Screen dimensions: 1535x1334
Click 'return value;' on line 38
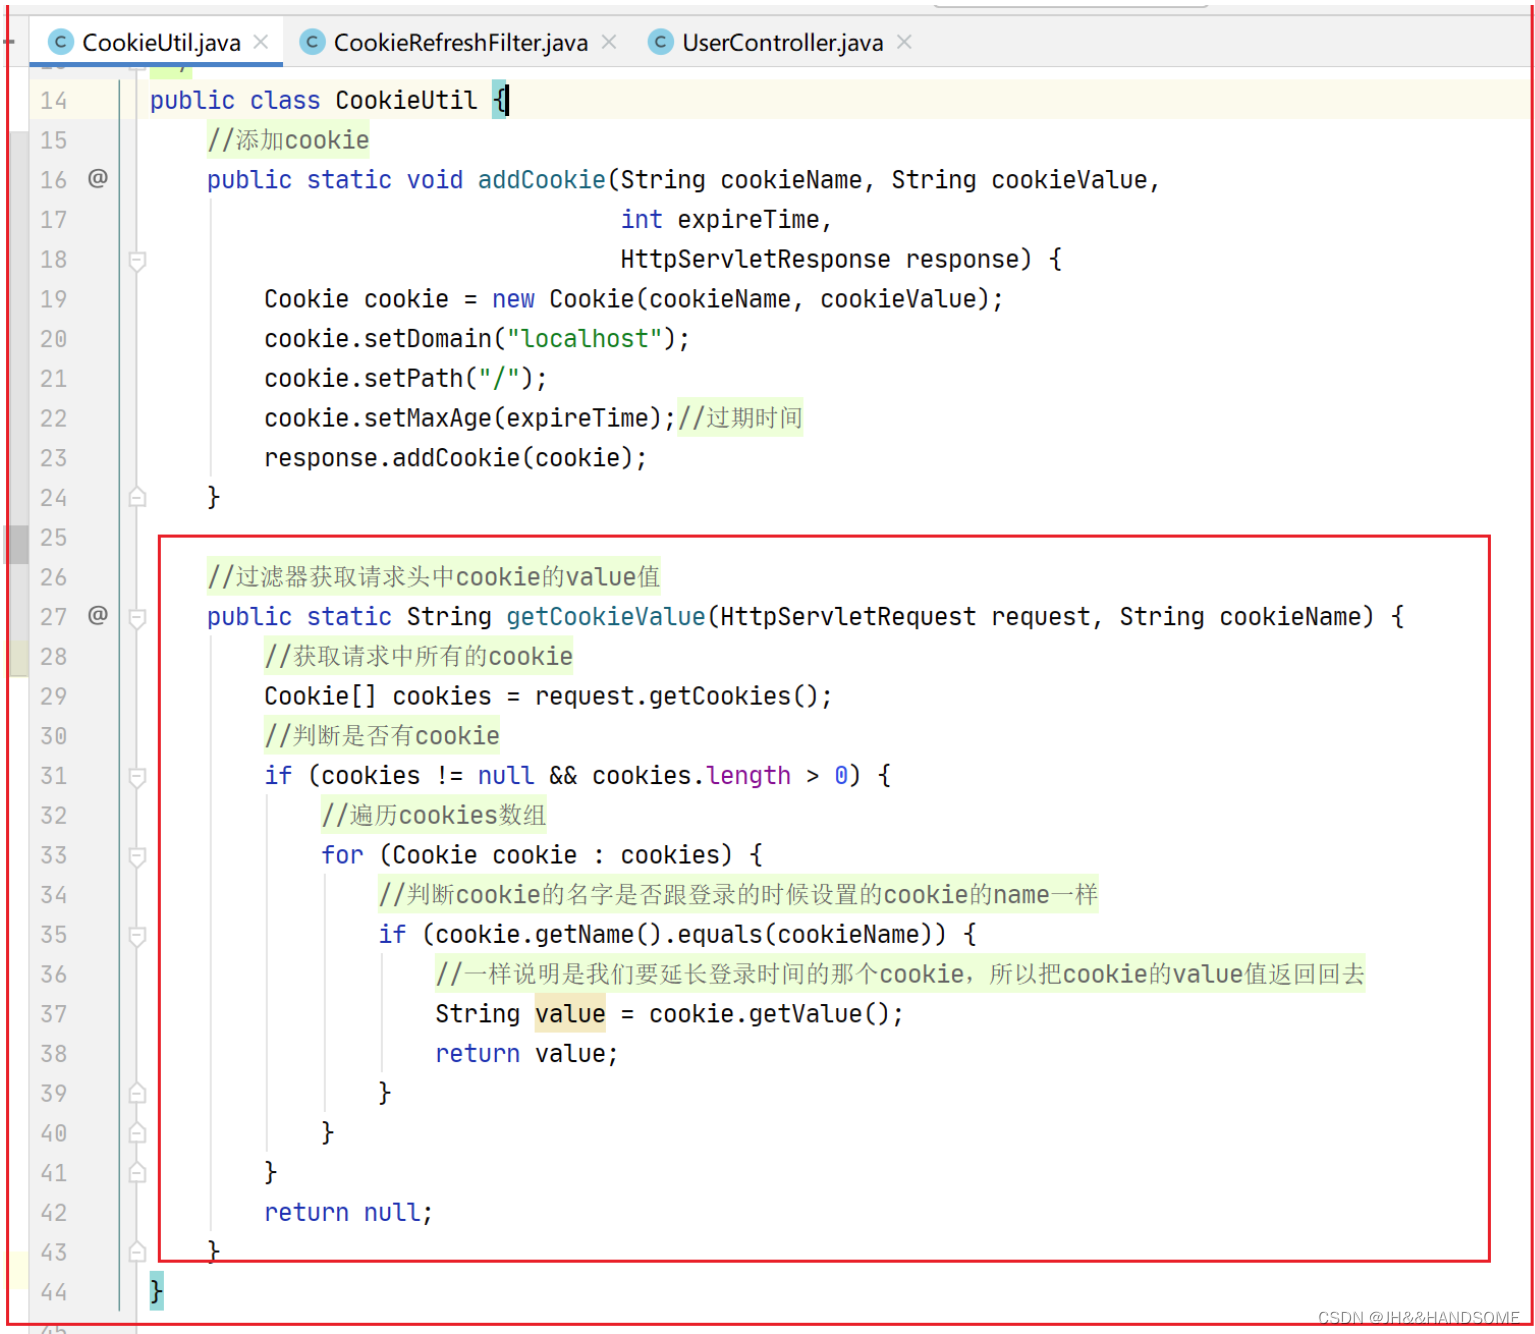click(527, 1054)
